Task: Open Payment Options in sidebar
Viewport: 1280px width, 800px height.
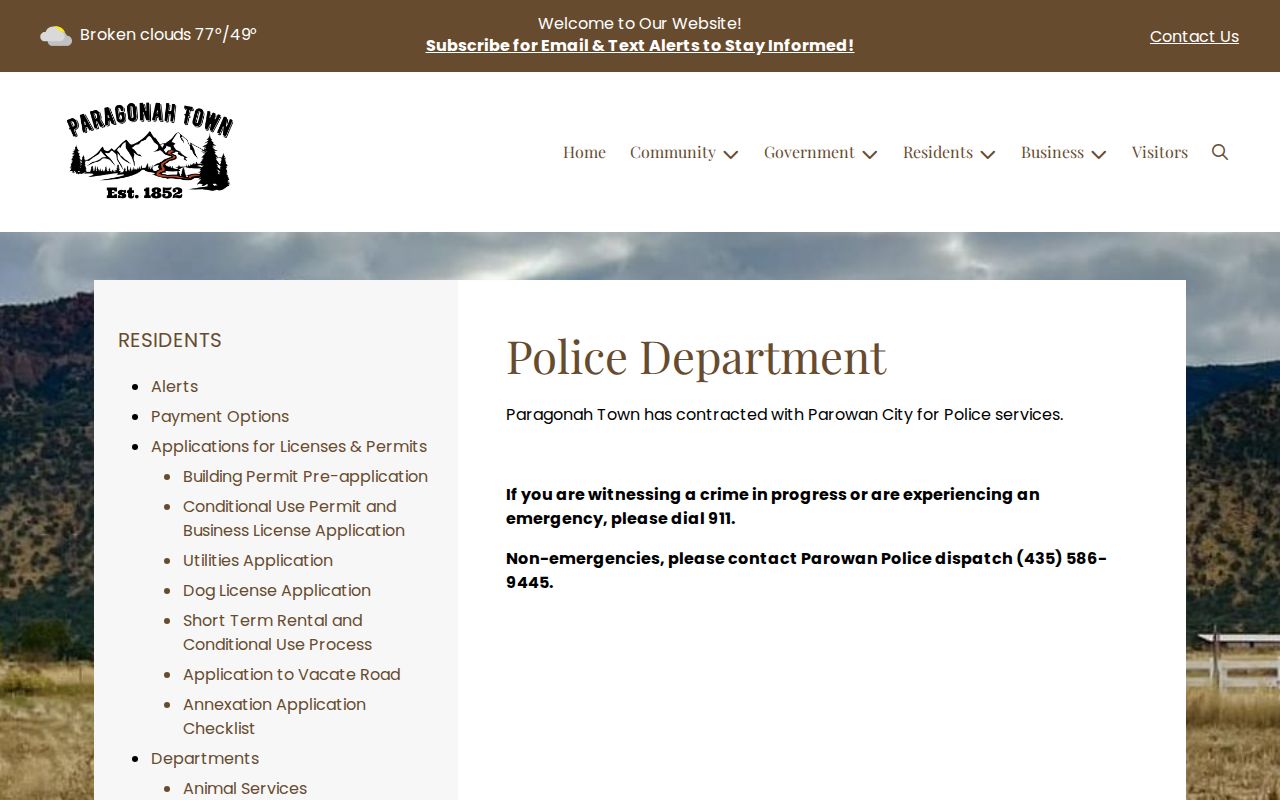Action: [220, 416]
